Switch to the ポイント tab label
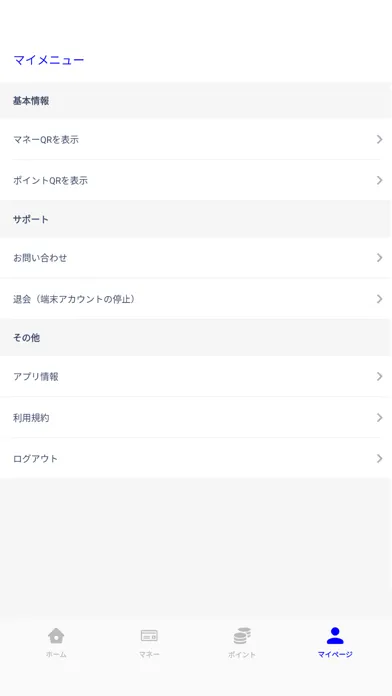The width and height of the screenshot is (392, 696). (x=242, y=654)
